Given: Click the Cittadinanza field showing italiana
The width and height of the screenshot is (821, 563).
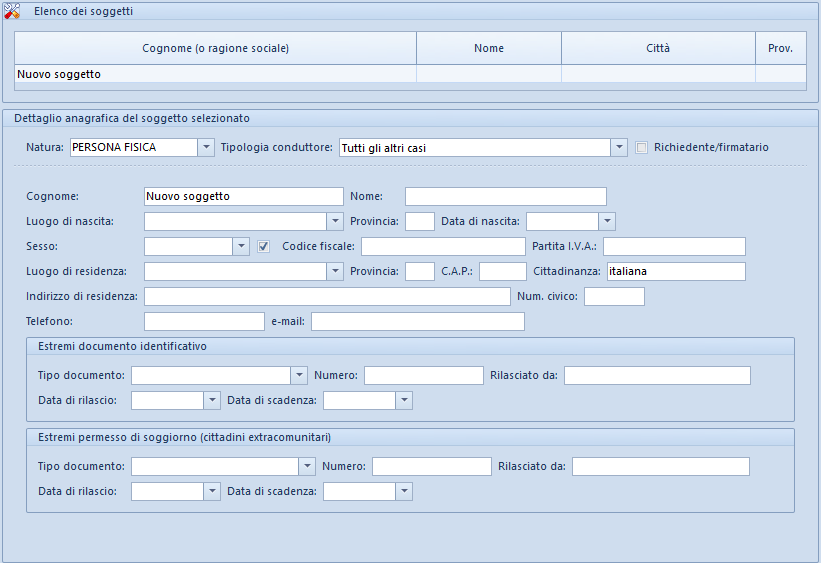Looking at the screenshot, I should point(676,272).
